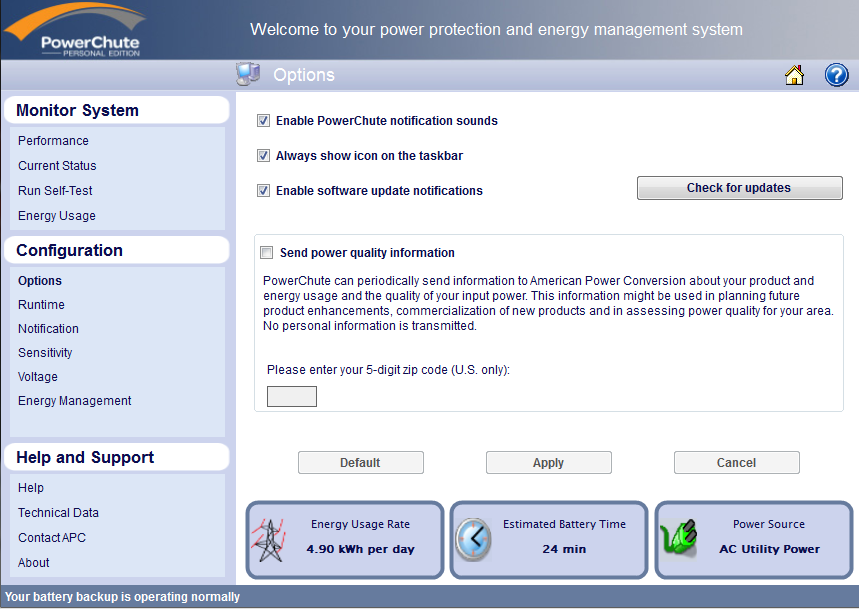Restore defaults with the Default button

pyautogui.click(x=360, y=462)
